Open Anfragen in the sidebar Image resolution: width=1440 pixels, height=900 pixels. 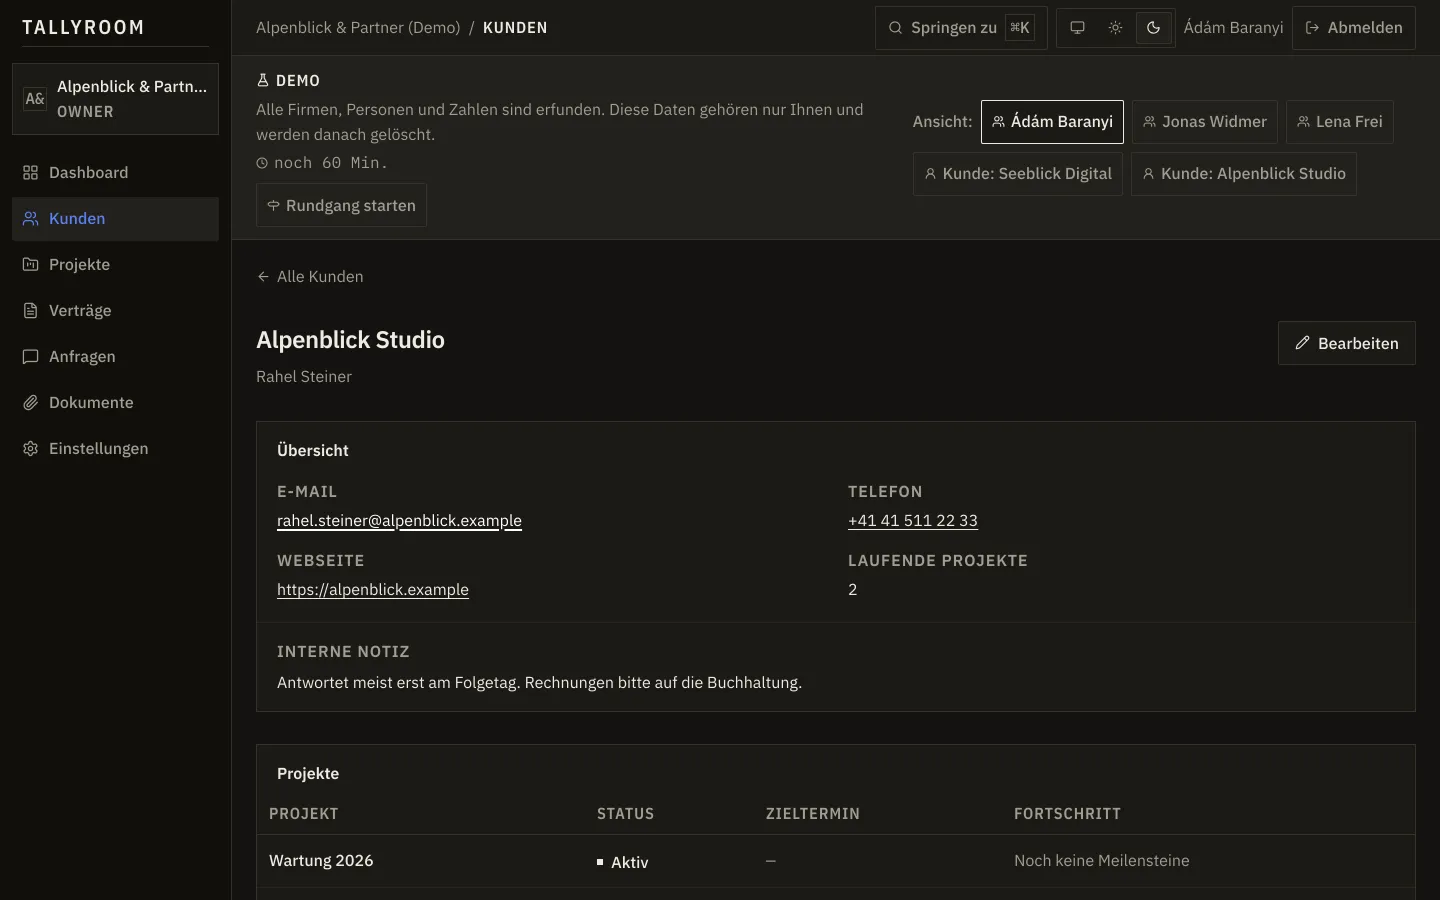115,357
